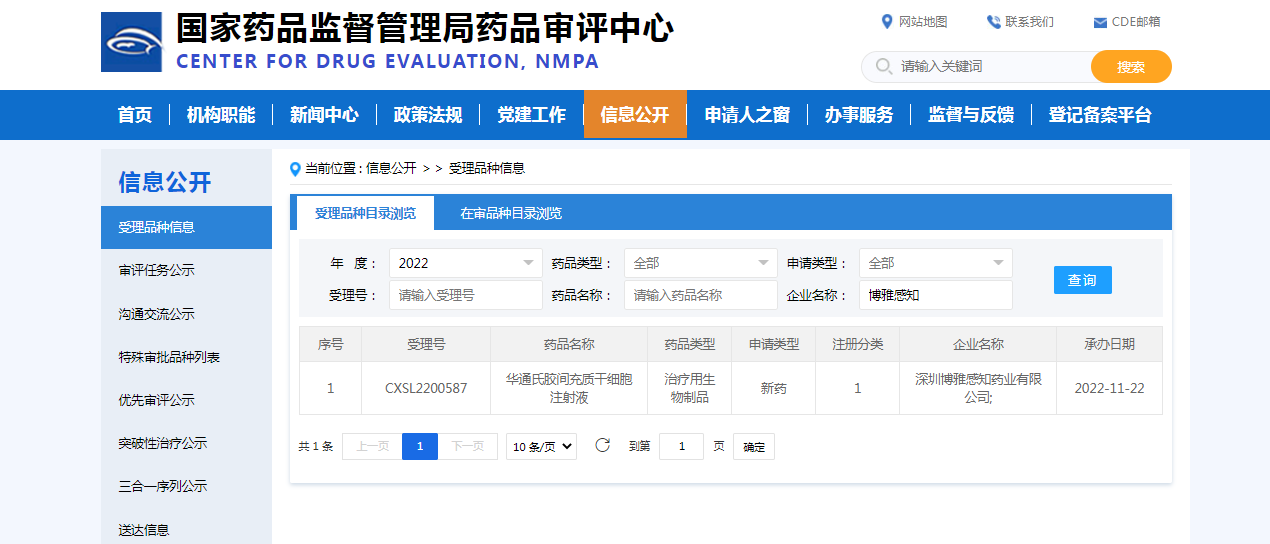Screen dimensions: 1270x544
Task: Go to 政策法规 menu item
Action: pyautogui.click(x=428, y=115)
